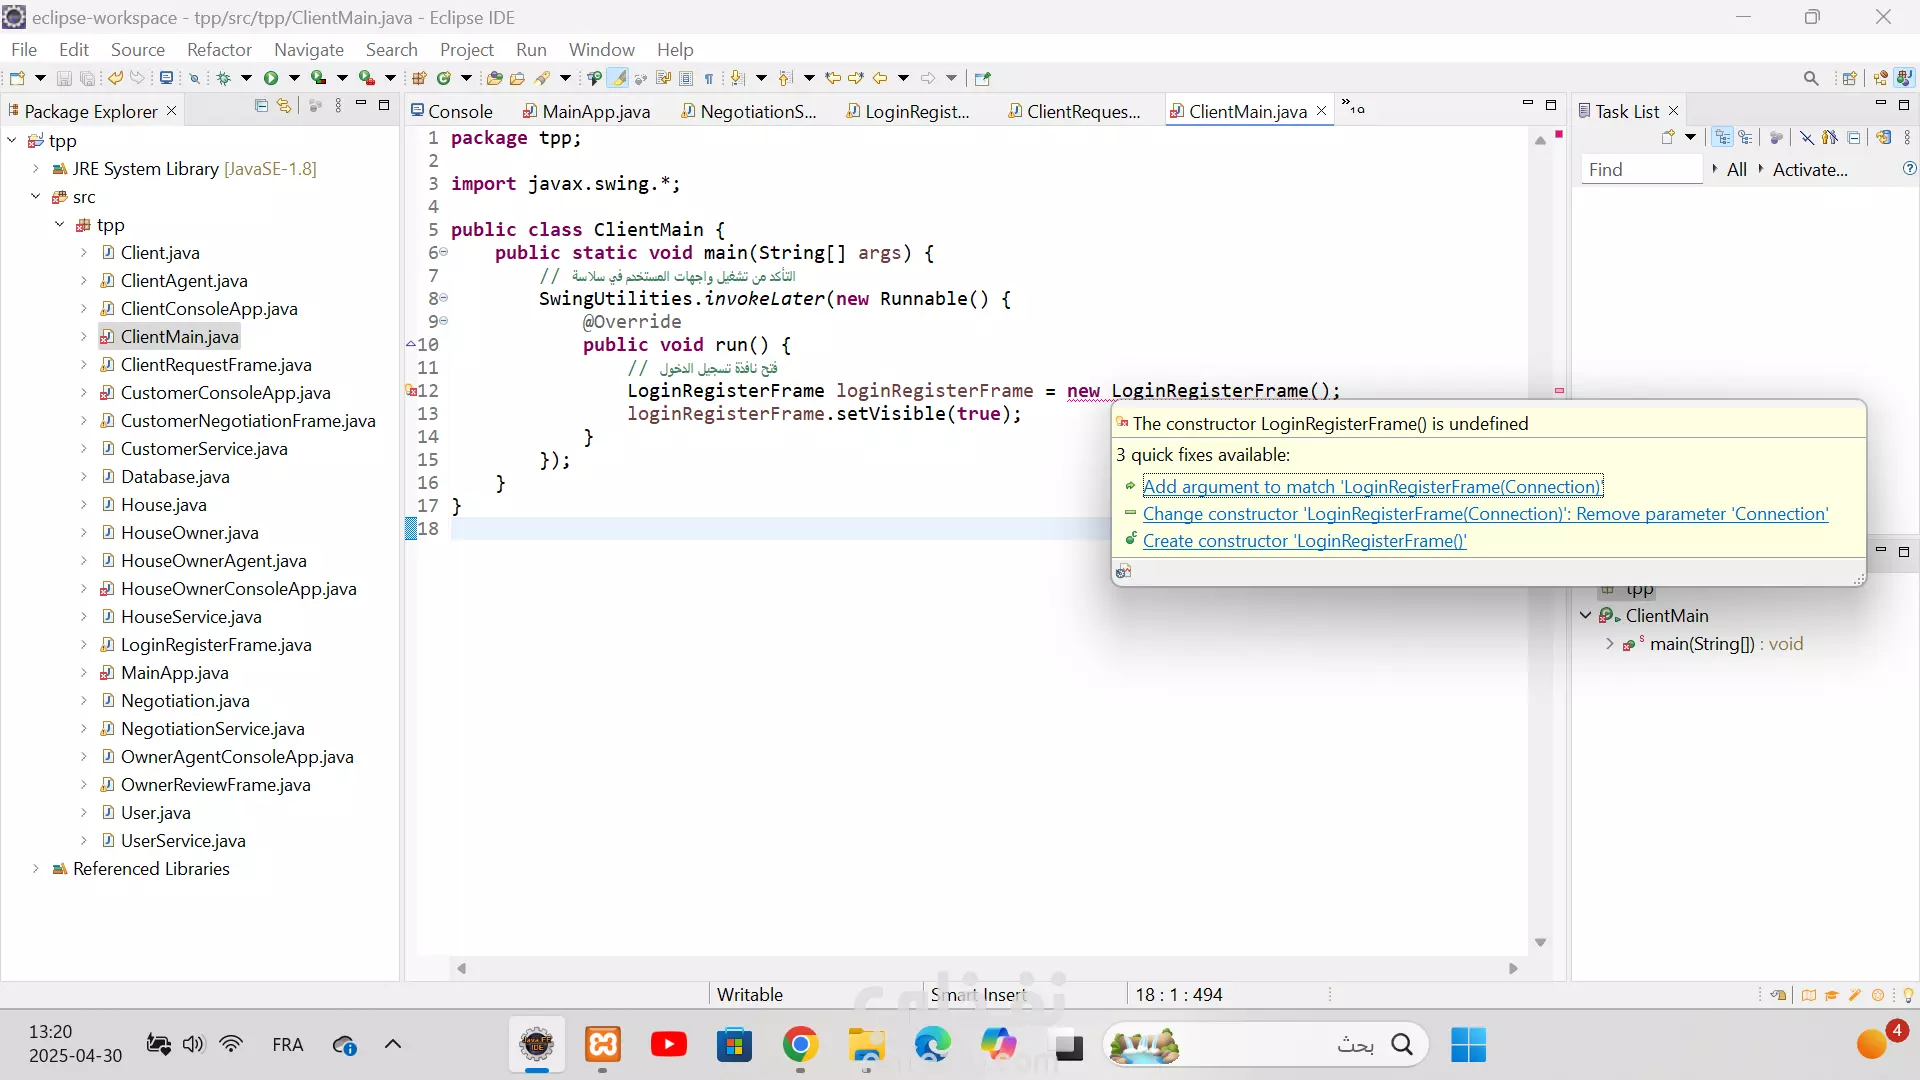This screenshot has width=1920, height=1080.
Task: Switch to MainApp.java editor tab
Action: click(587, 111)
